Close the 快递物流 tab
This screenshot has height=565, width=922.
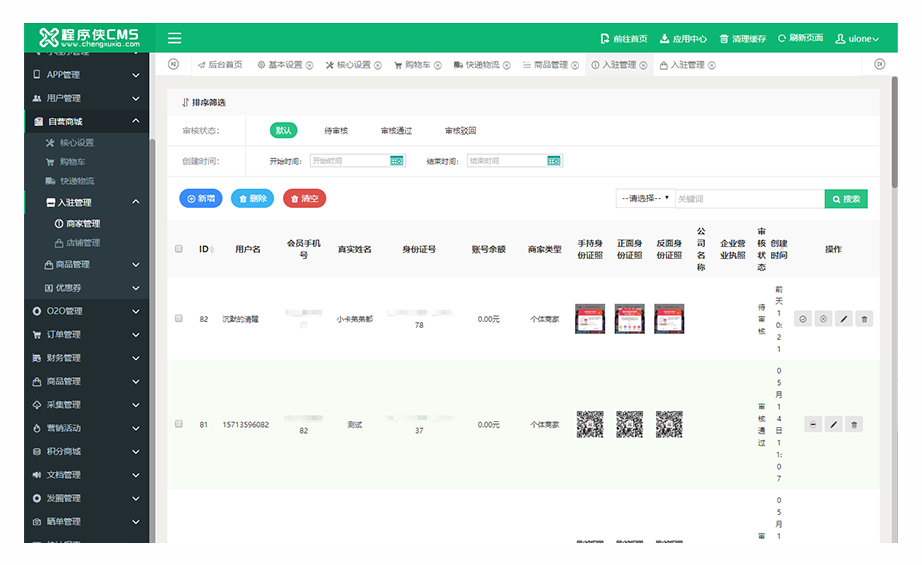506,65
